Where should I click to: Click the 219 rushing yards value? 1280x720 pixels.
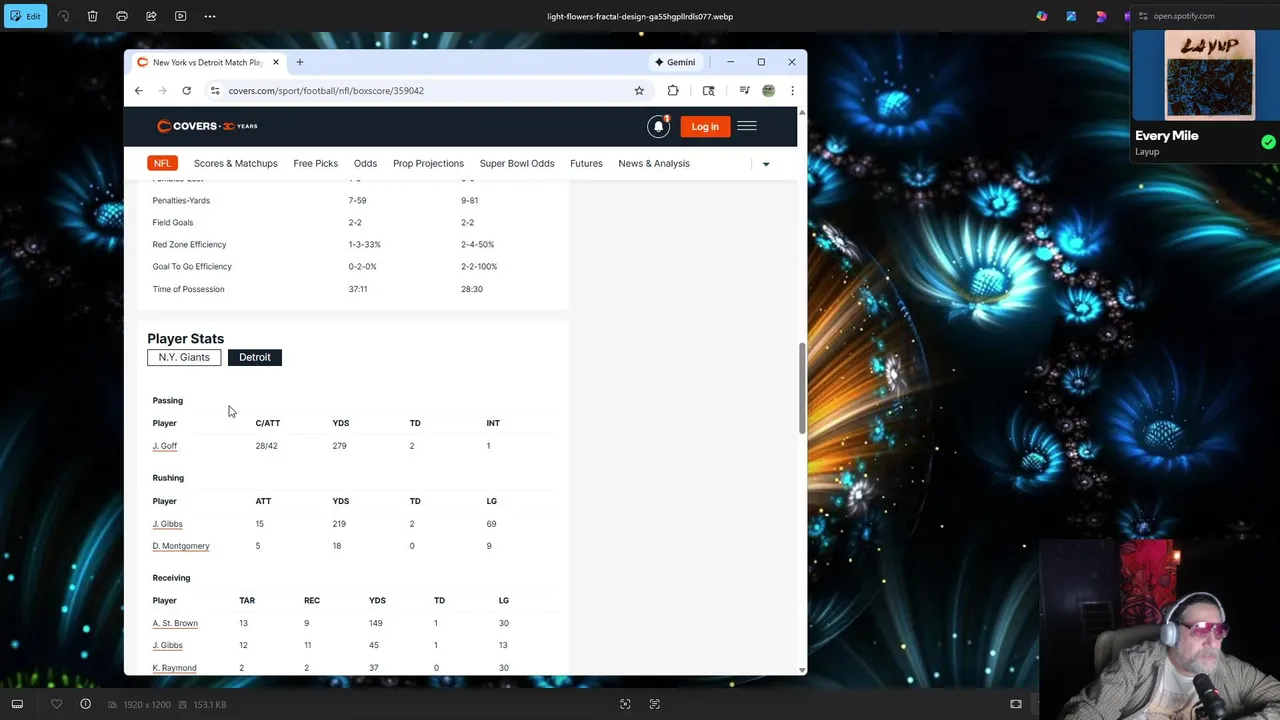(x=339, y=524)
